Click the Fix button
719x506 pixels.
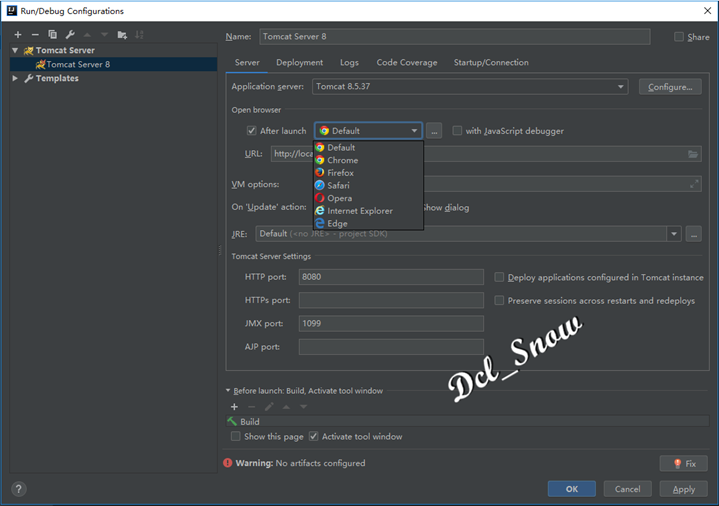click(683, 464)
